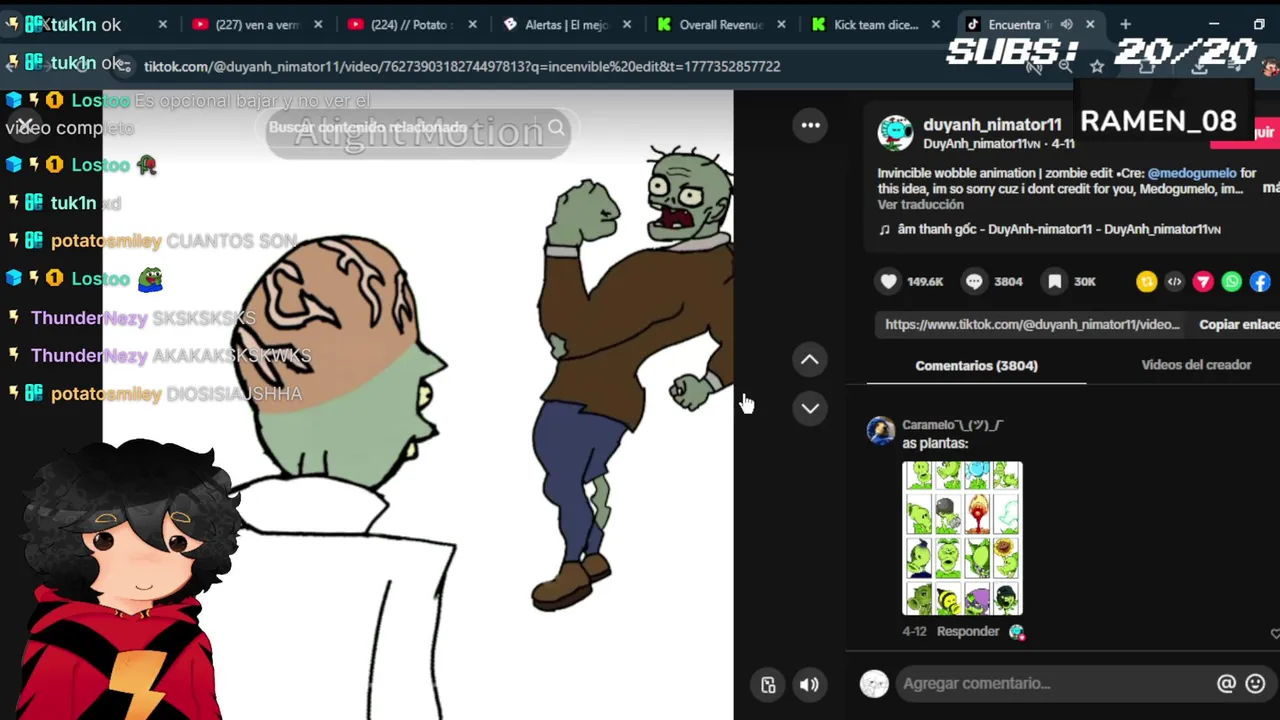
Task: Send to friends via red arrow icon
Action: click(1203, 282)
